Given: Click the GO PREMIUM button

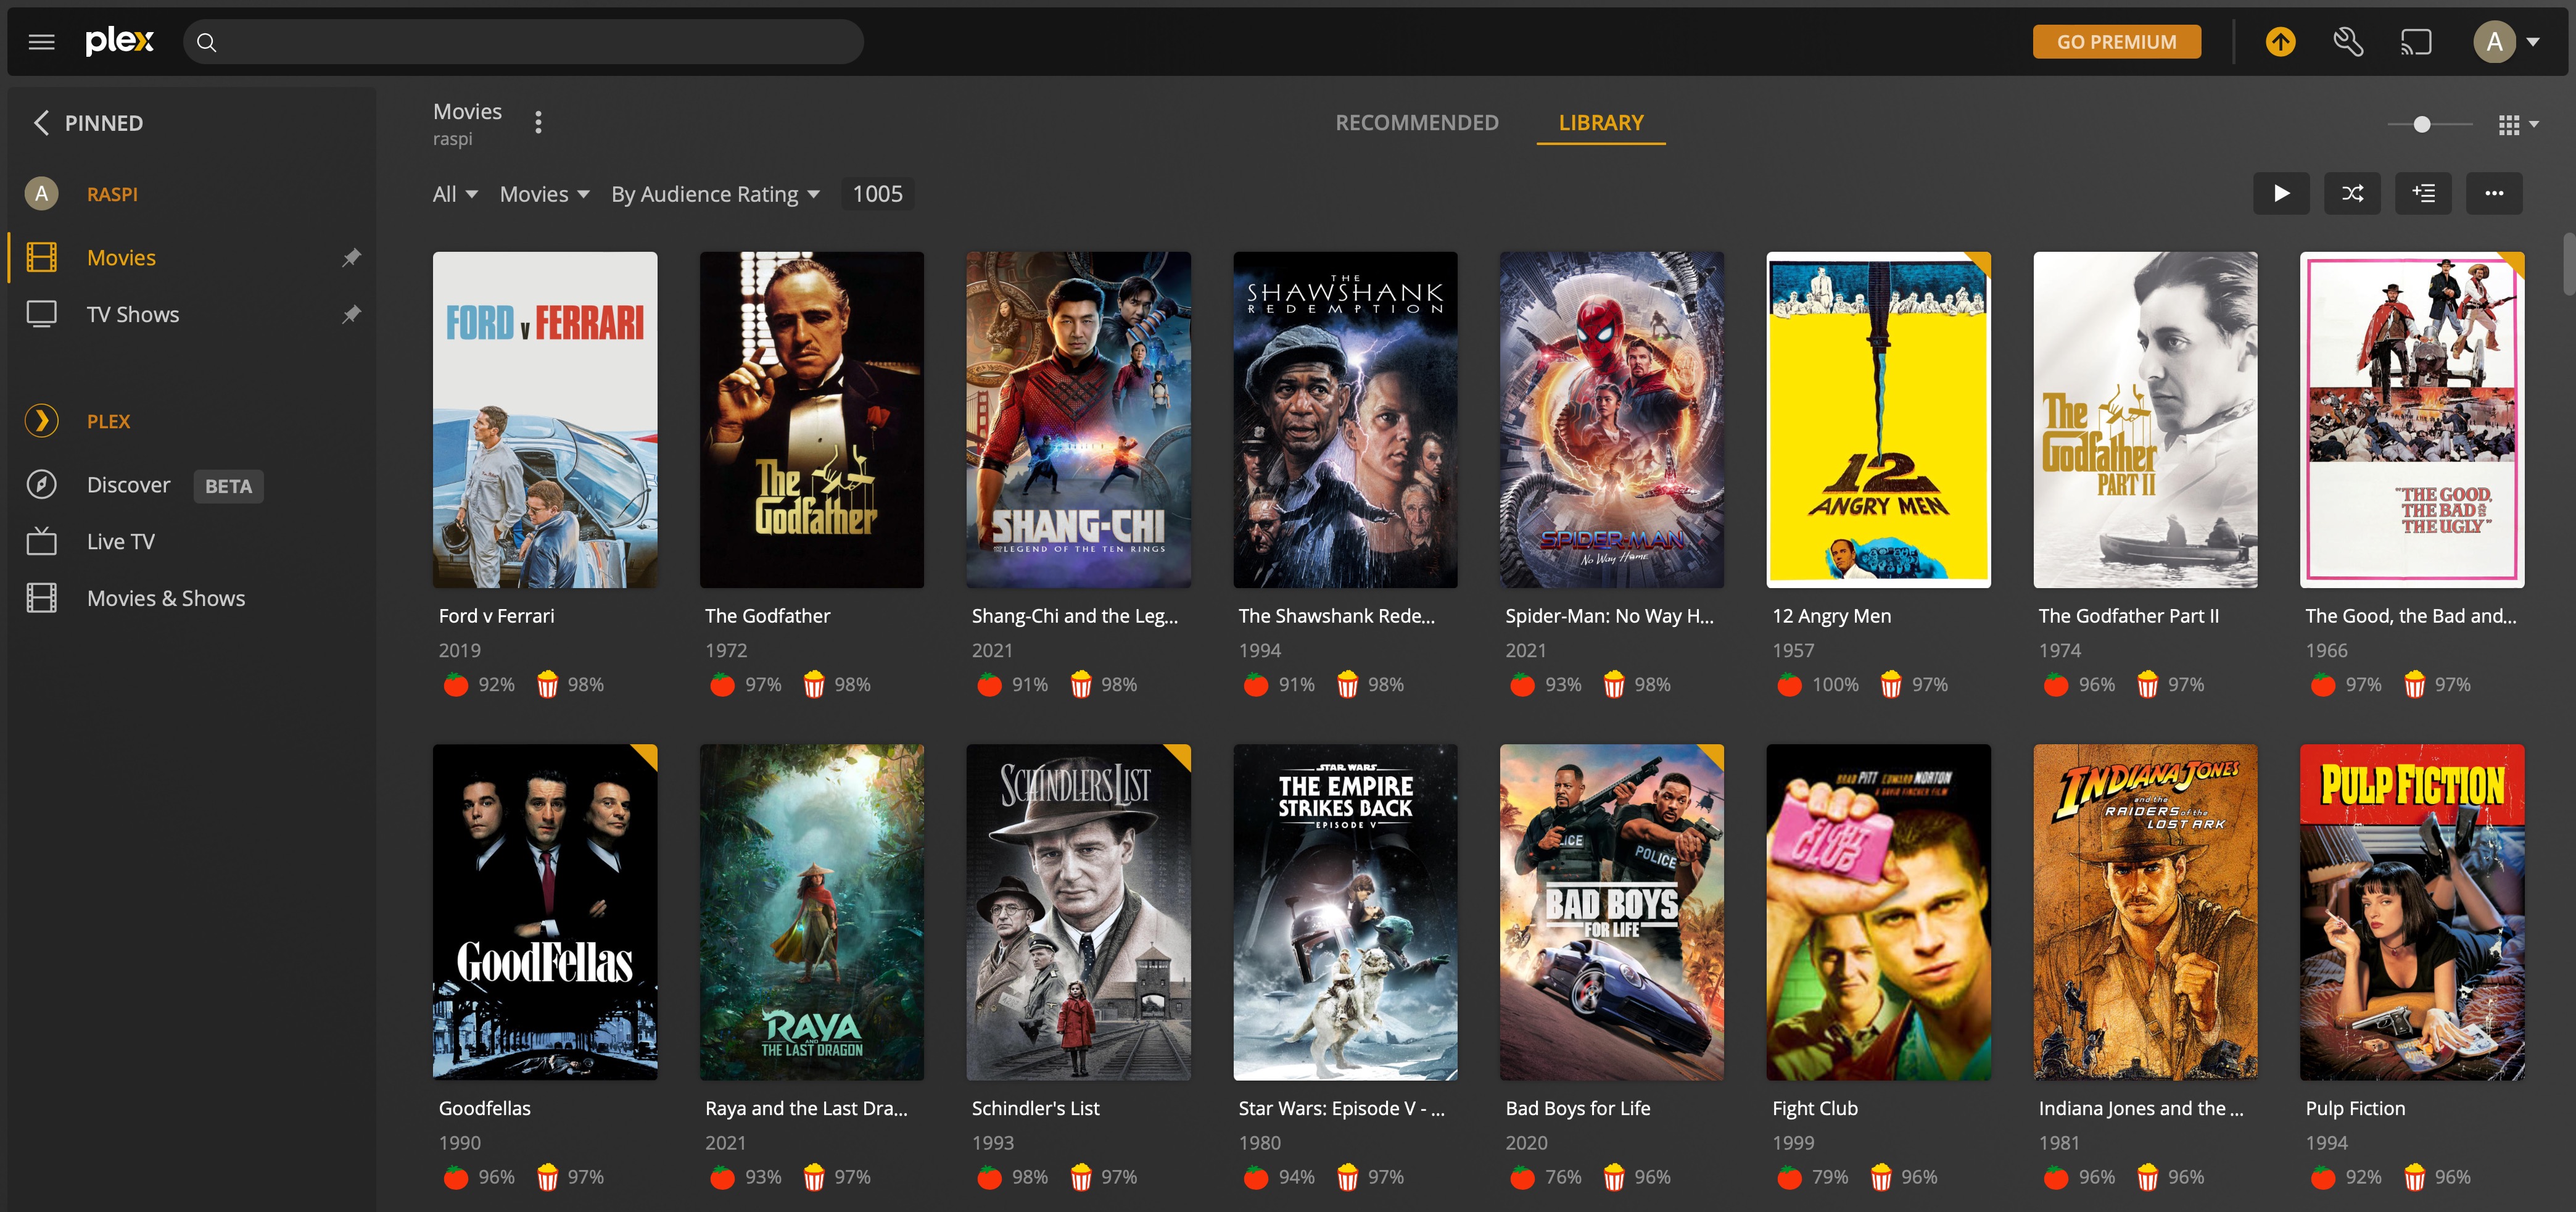Looking at the screenshot, I should click(2116, 41).
